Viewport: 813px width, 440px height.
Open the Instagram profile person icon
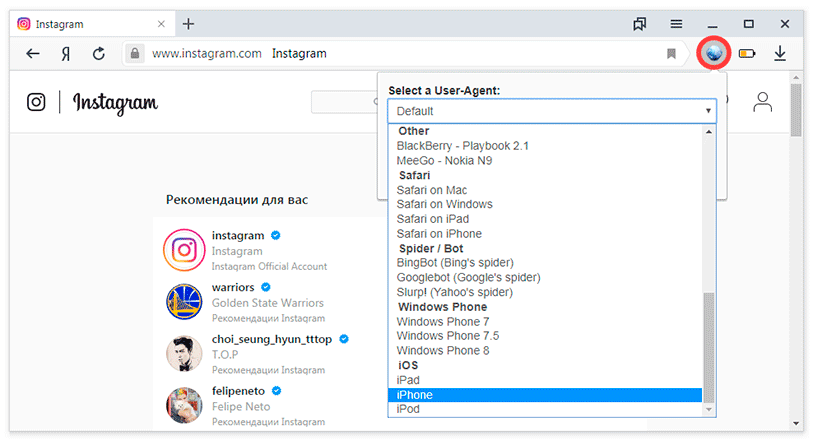point(763,102)
